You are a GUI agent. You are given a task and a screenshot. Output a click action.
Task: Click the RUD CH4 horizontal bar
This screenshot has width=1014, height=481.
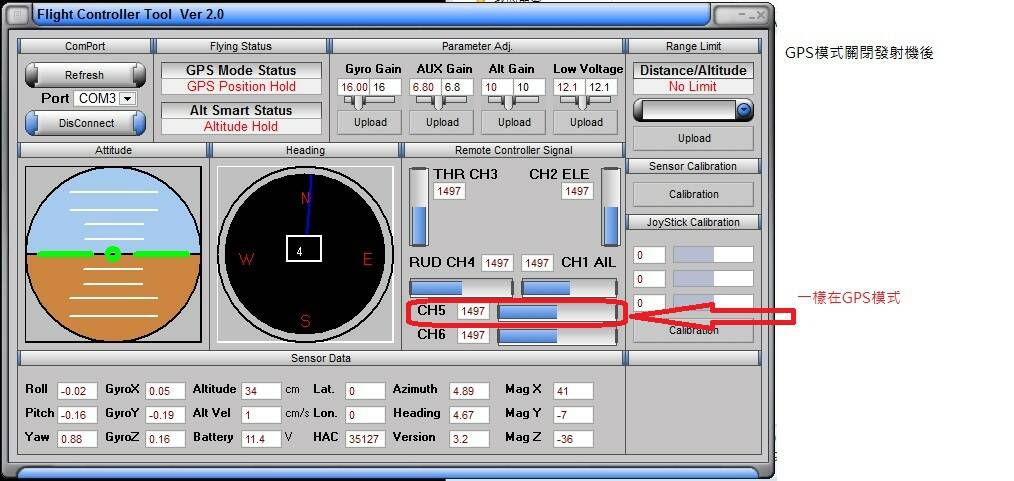coord(461,288)
